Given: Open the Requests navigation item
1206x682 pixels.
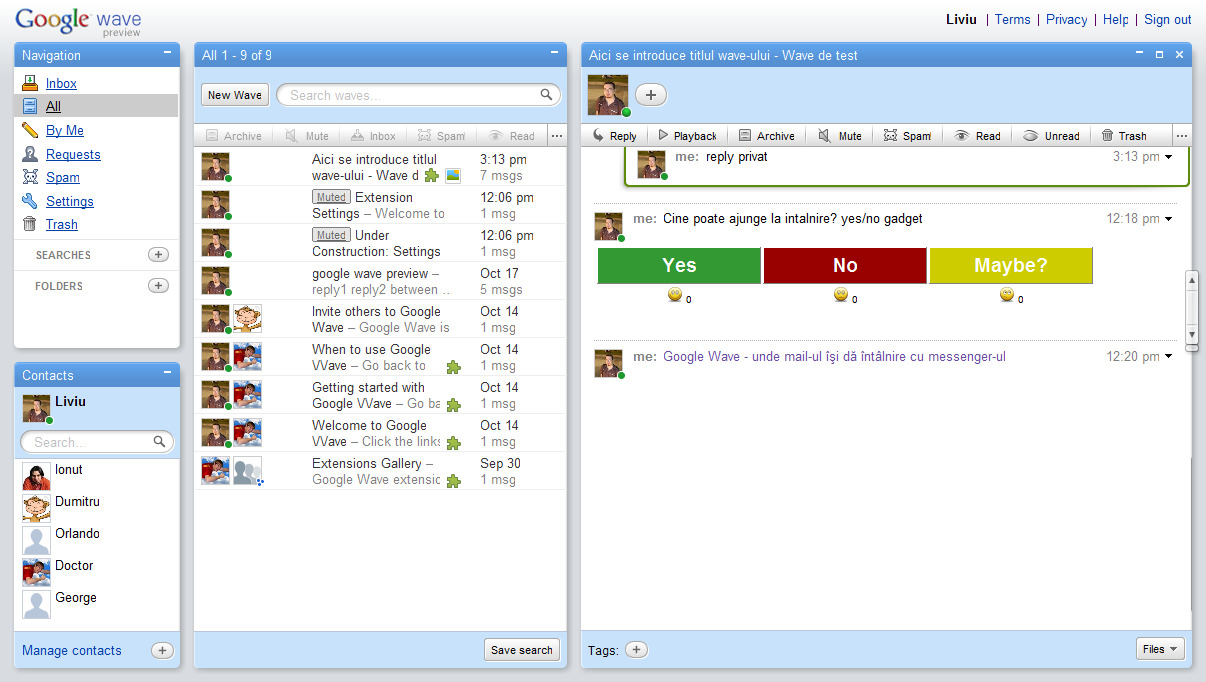Looking at the screenshot, I should tap(73, 154).
